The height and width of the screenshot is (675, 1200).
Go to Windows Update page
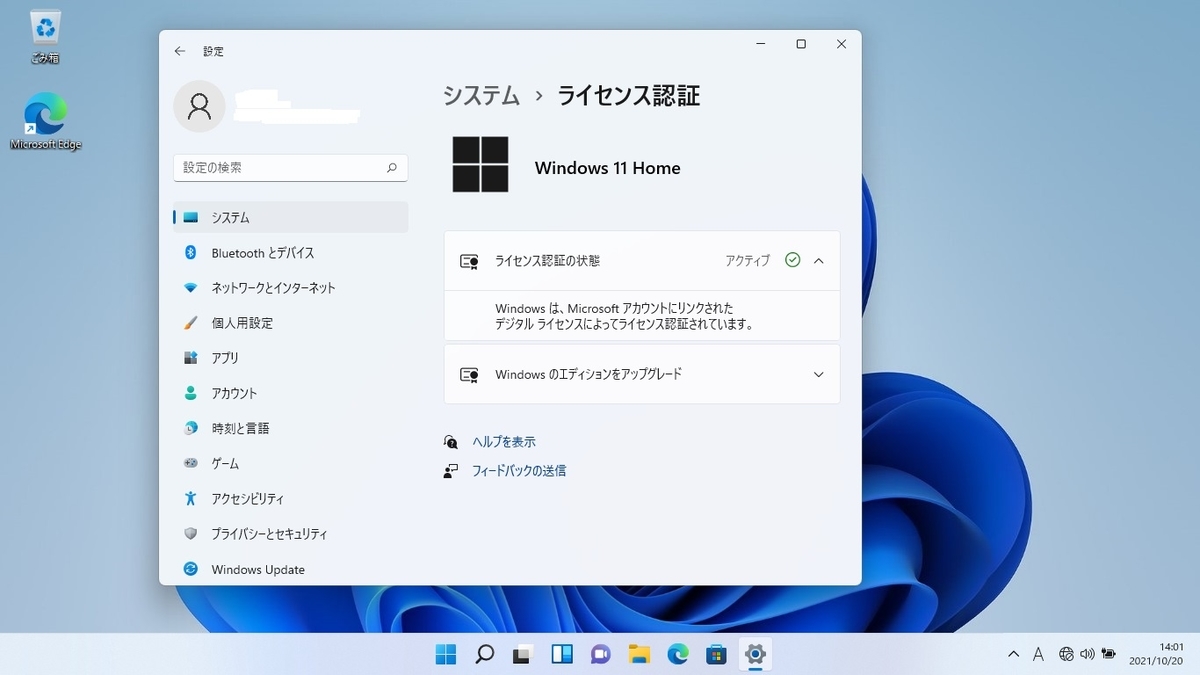pos(291,569)
